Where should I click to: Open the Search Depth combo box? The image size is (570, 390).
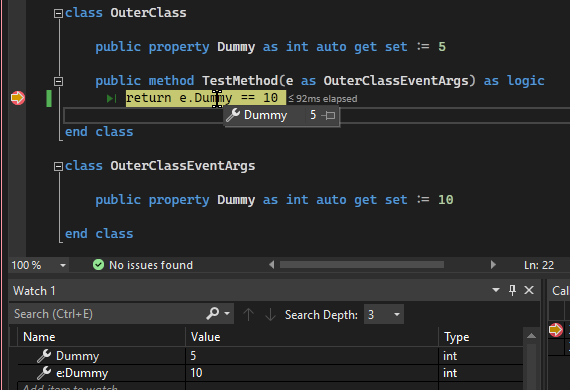coord(384,314)
